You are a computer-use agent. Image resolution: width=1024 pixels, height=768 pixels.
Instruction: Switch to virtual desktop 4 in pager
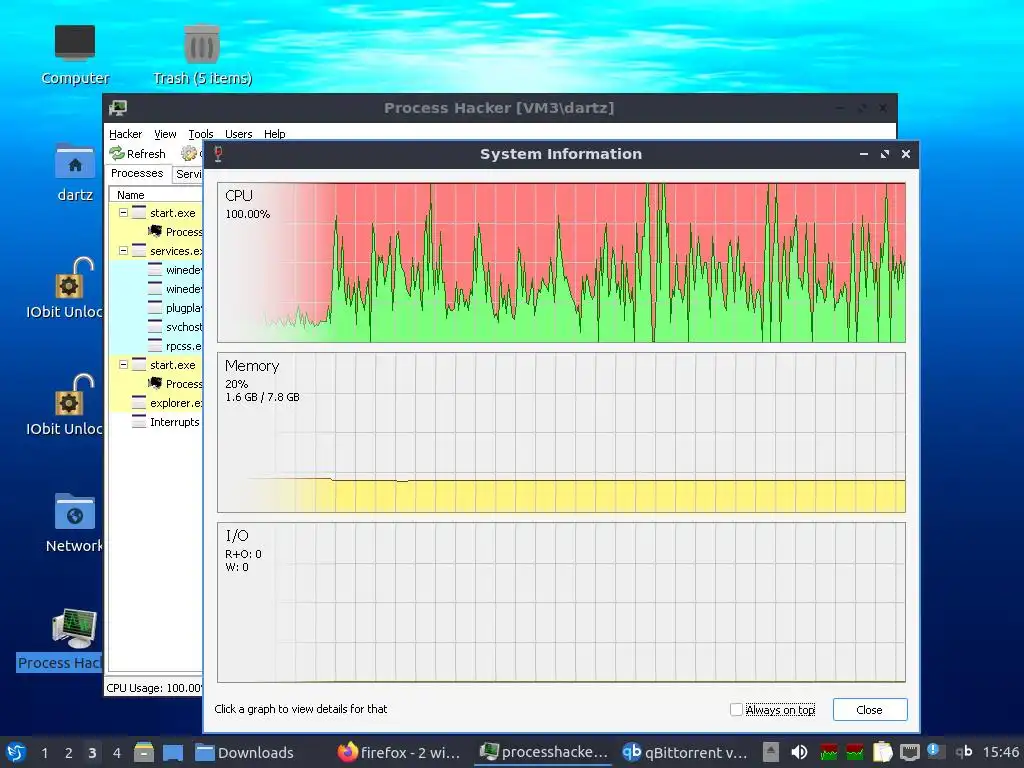(117, 752)
